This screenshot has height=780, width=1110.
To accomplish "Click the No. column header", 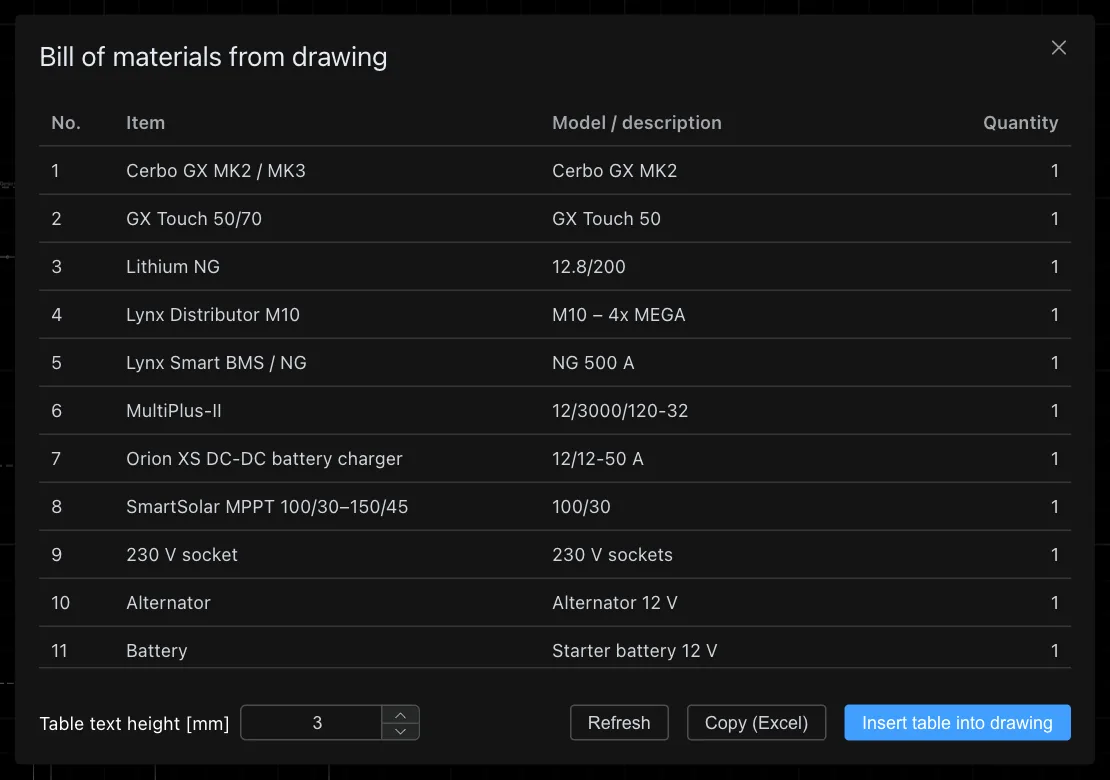I will [66, 122].
